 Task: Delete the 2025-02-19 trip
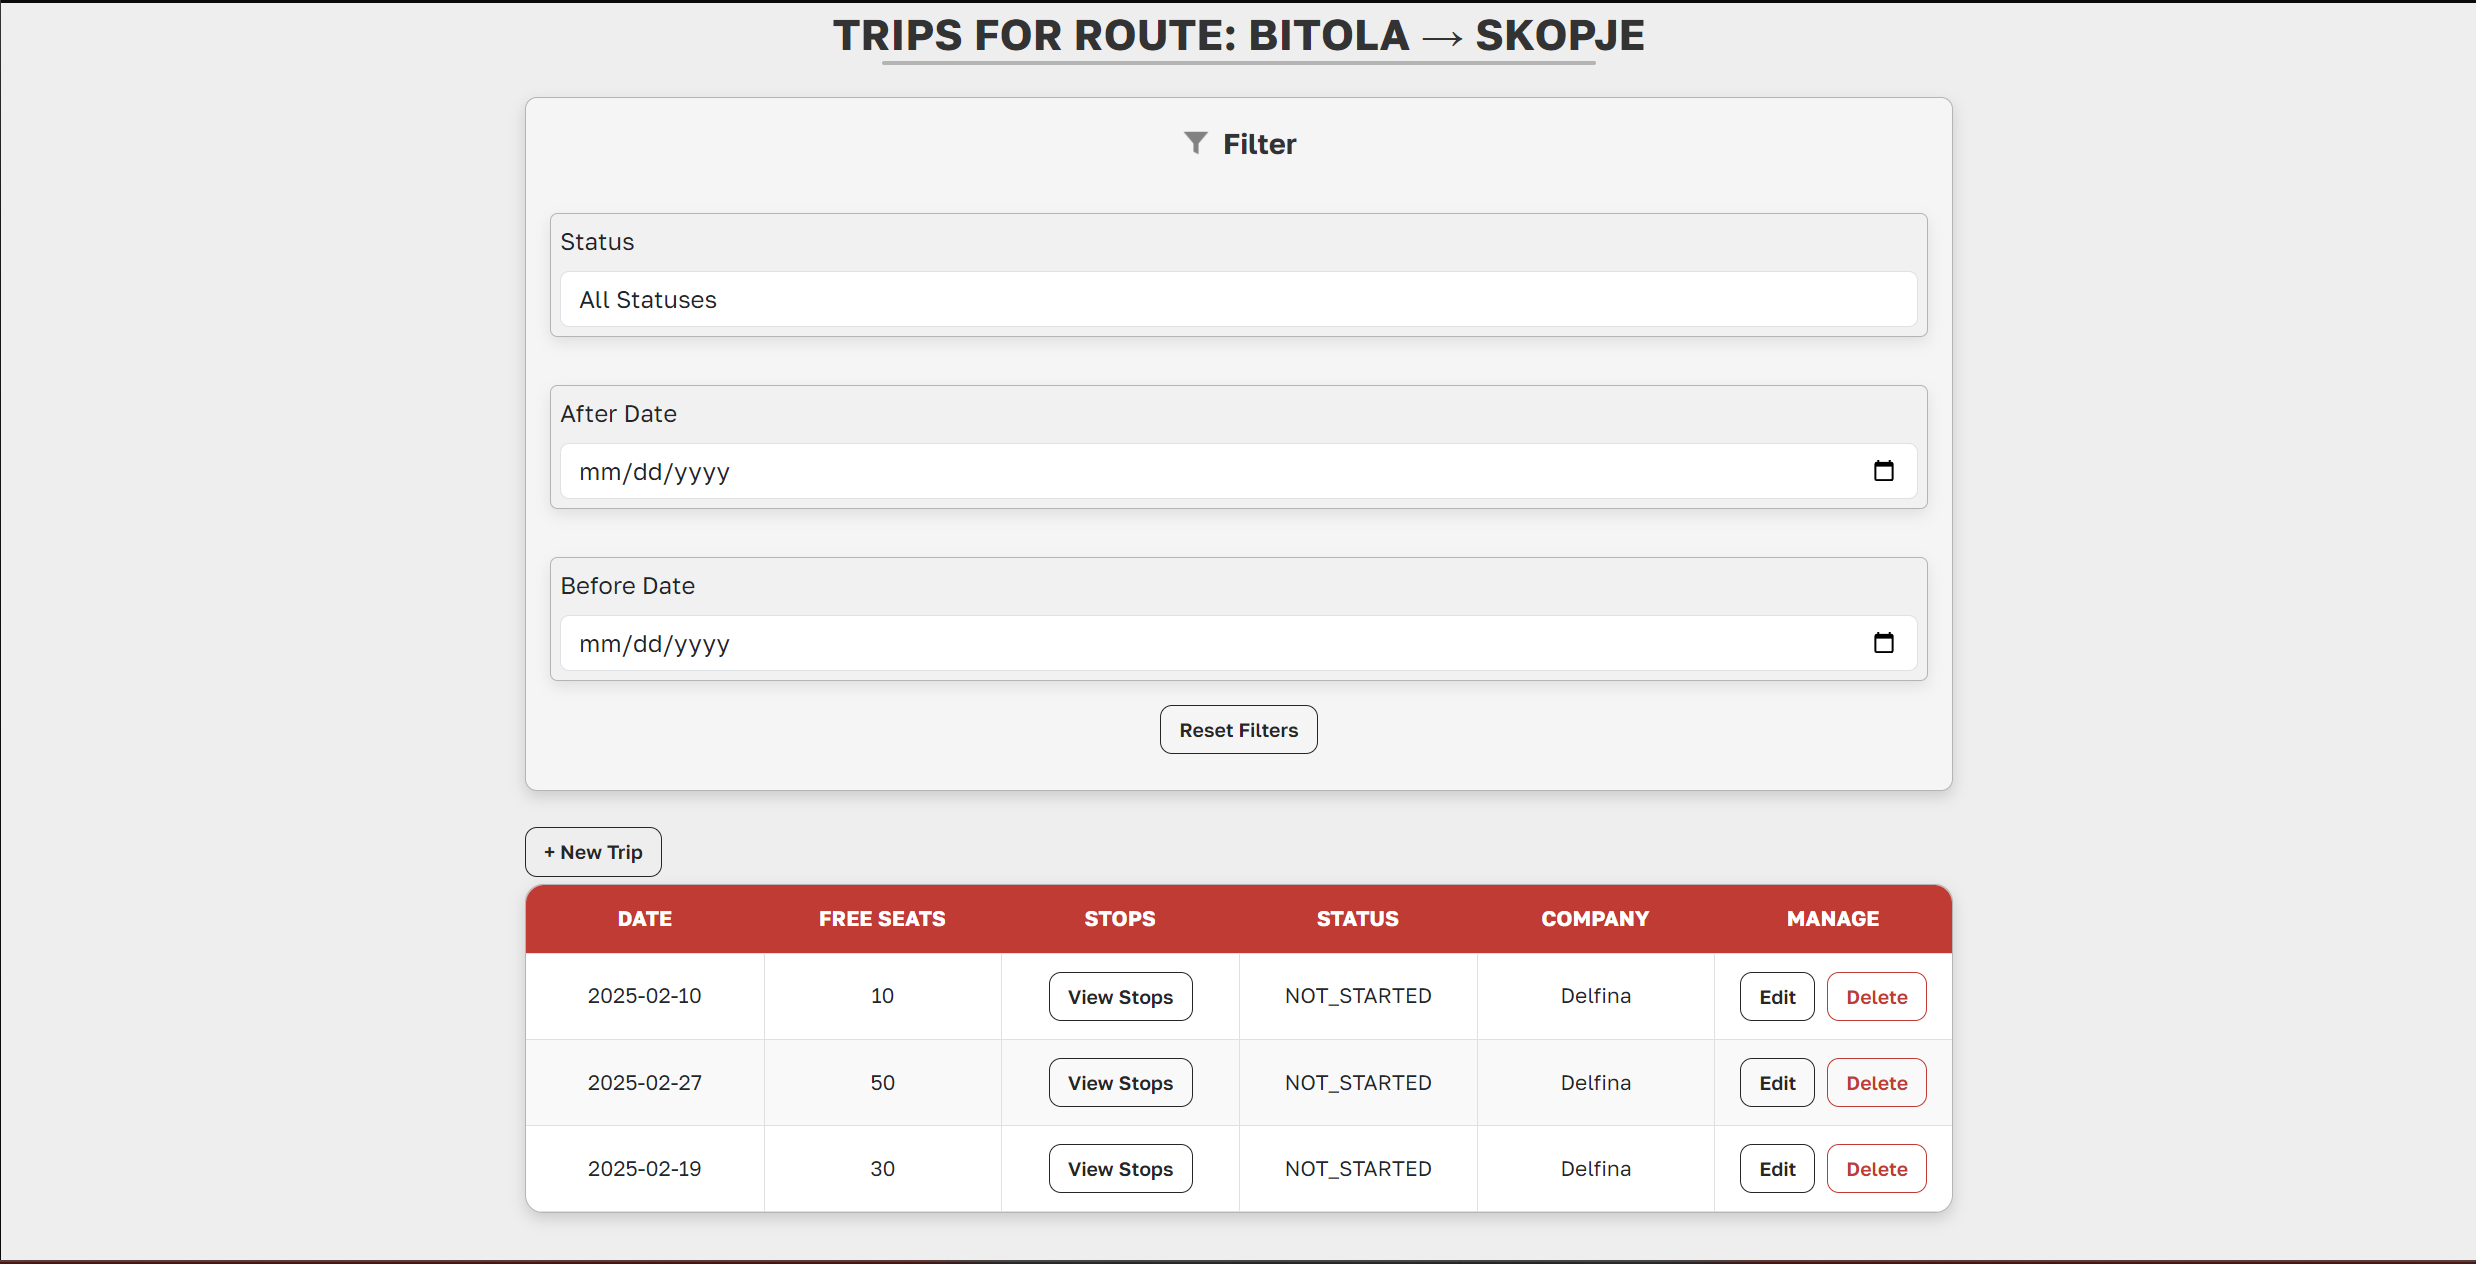pyautogui.click(x=1876, y=1169)
